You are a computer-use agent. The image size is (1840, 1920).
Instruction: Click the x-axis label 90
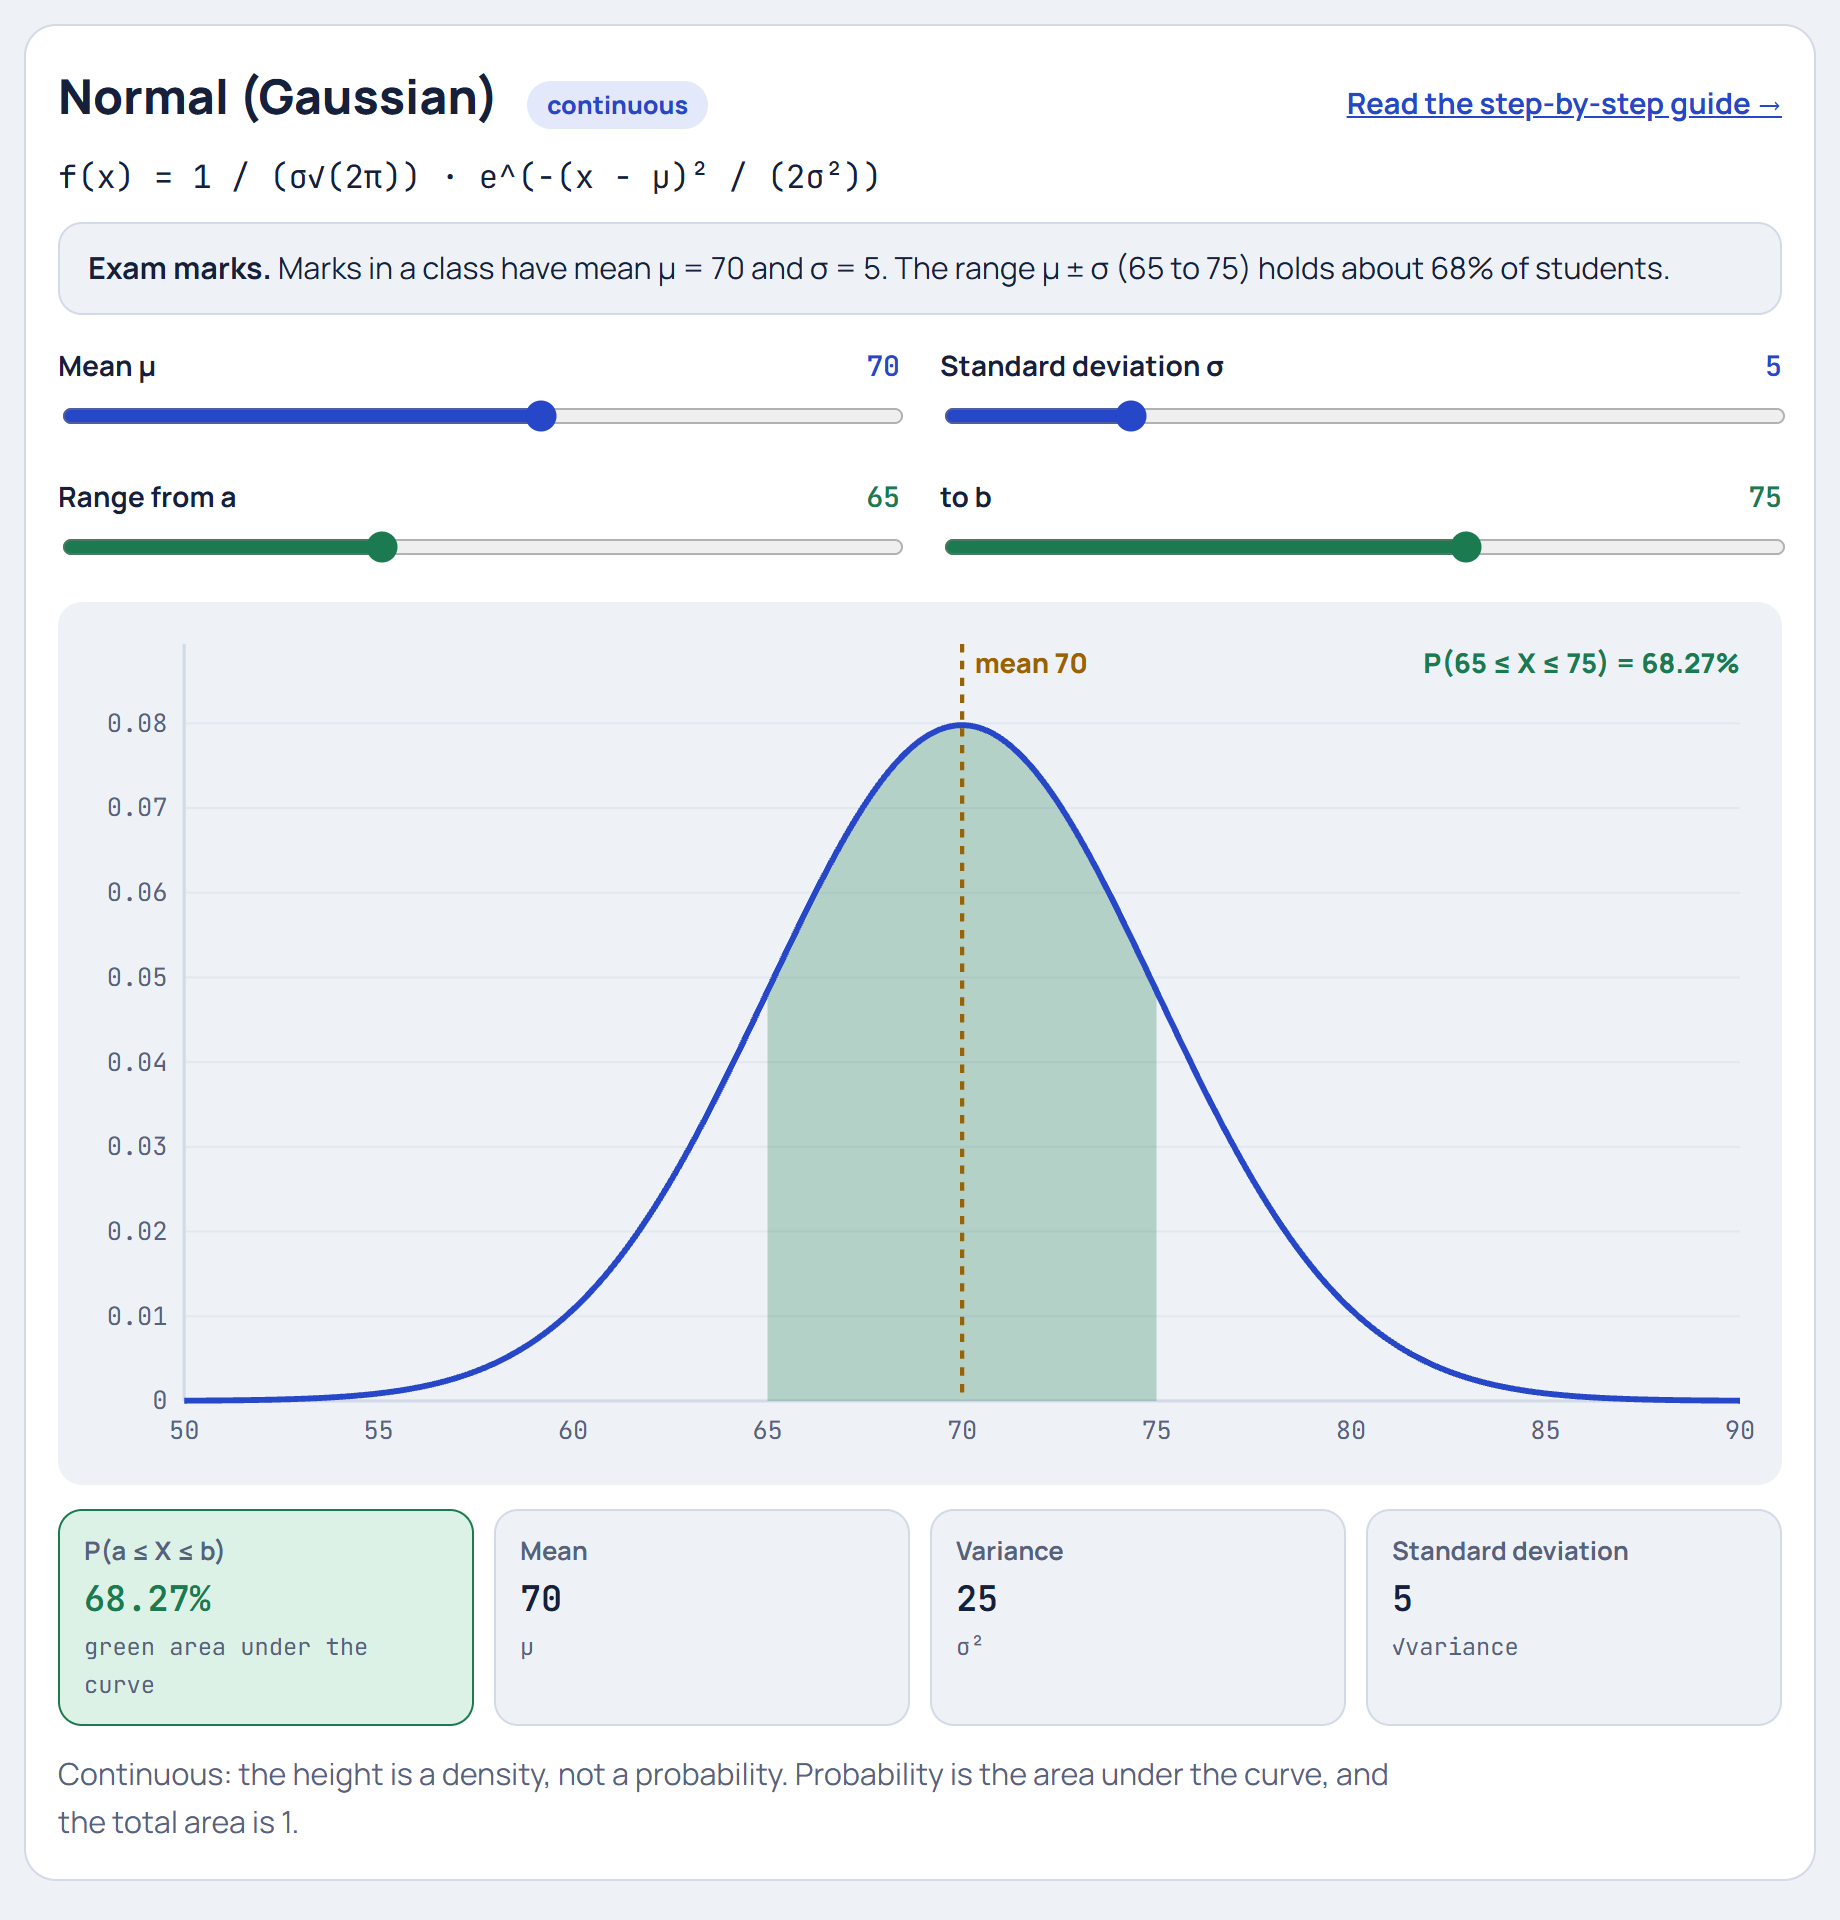click(x=1740, y=1430)
